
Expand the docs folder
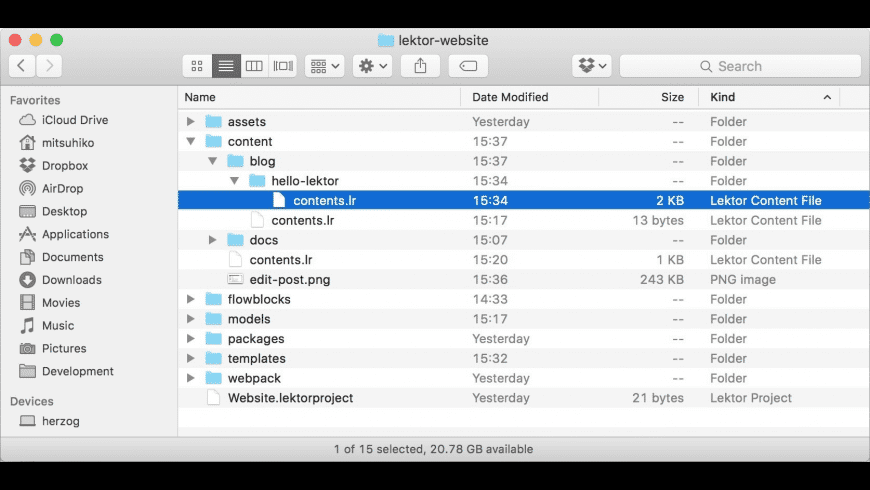coord(212,240)
